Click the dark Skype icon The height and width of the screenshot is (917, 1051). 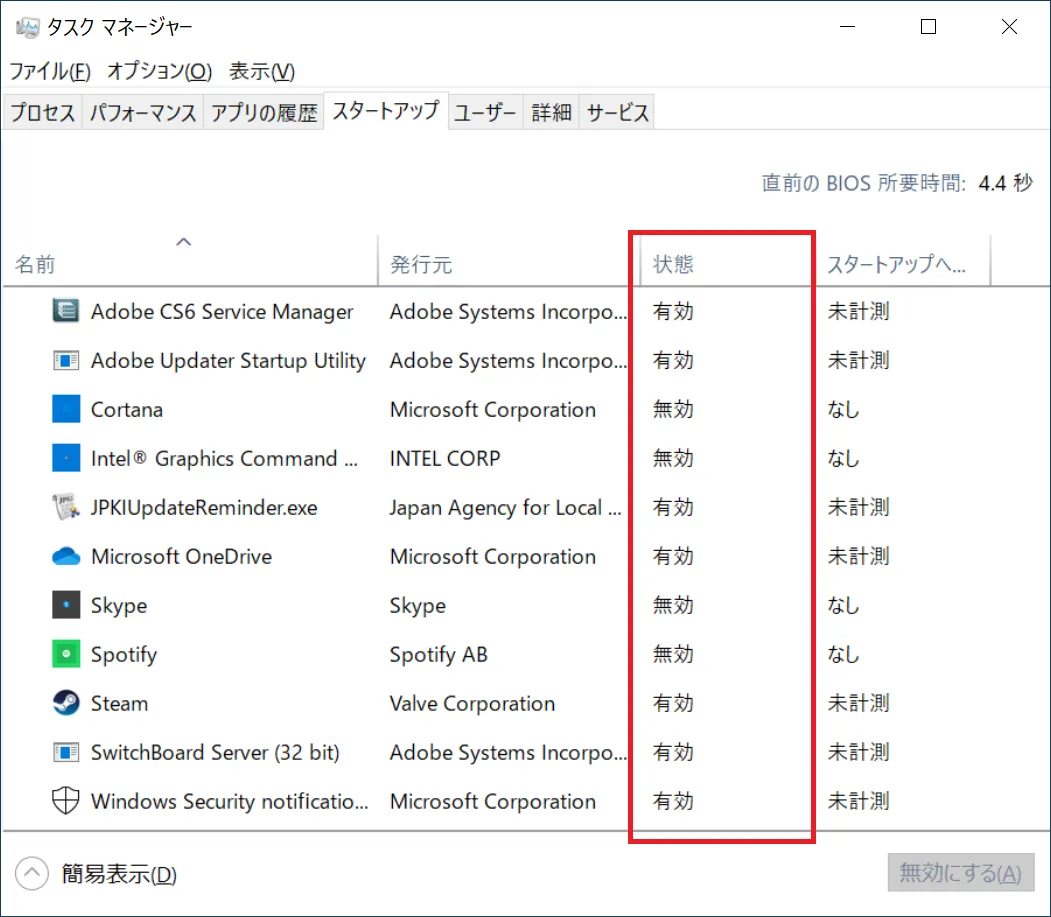[x=66, y=605]
